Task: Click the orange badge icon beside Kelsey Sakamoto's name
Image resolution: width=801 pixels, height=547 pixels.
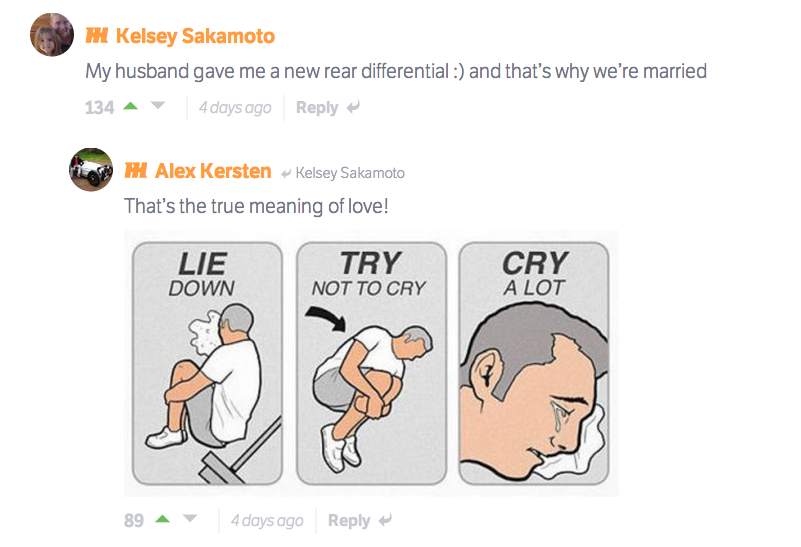Action: tap(97, 36)
